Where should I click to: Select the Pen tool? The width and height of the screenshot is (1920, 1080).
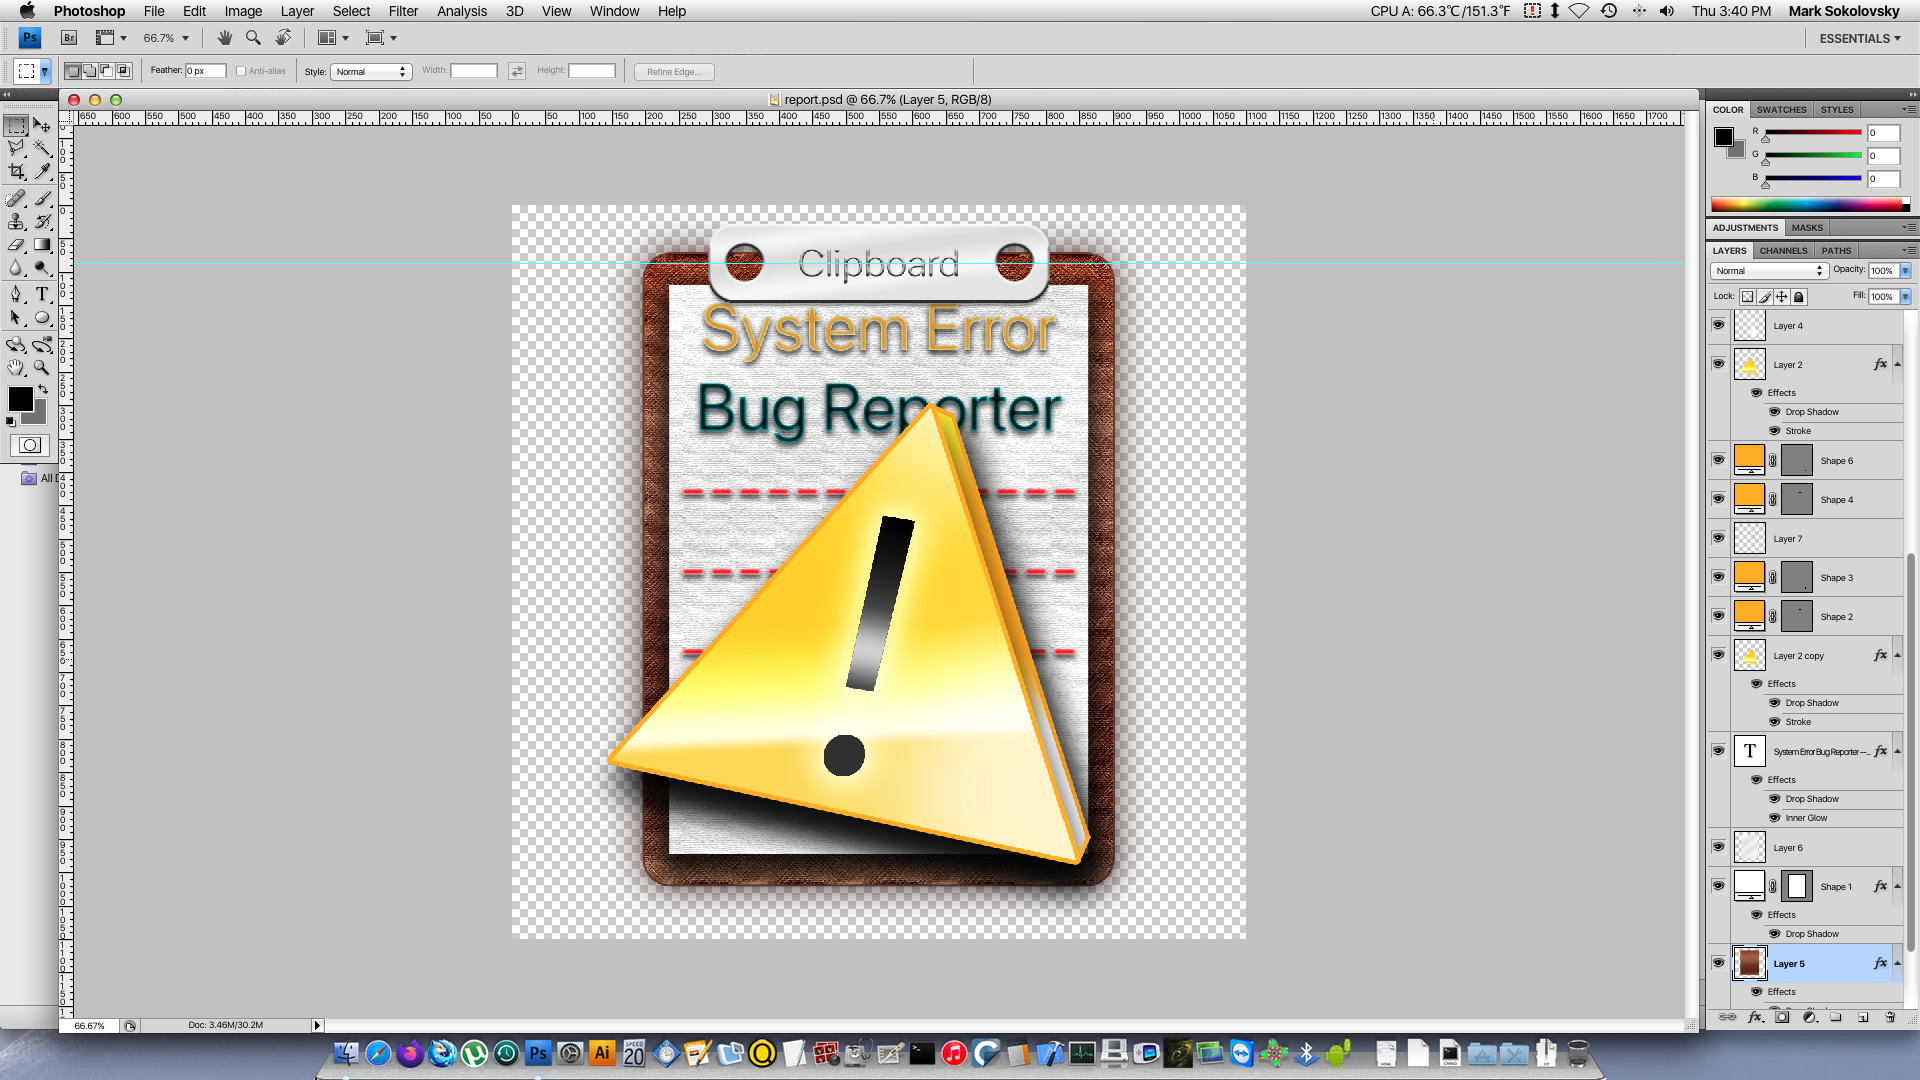coord(16,294)
